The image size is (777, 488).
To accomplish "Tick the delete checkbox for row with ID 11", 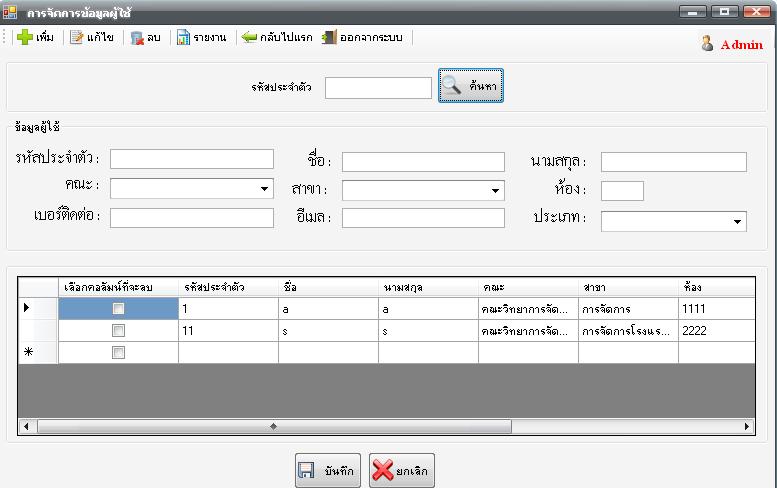I will 118,330.
